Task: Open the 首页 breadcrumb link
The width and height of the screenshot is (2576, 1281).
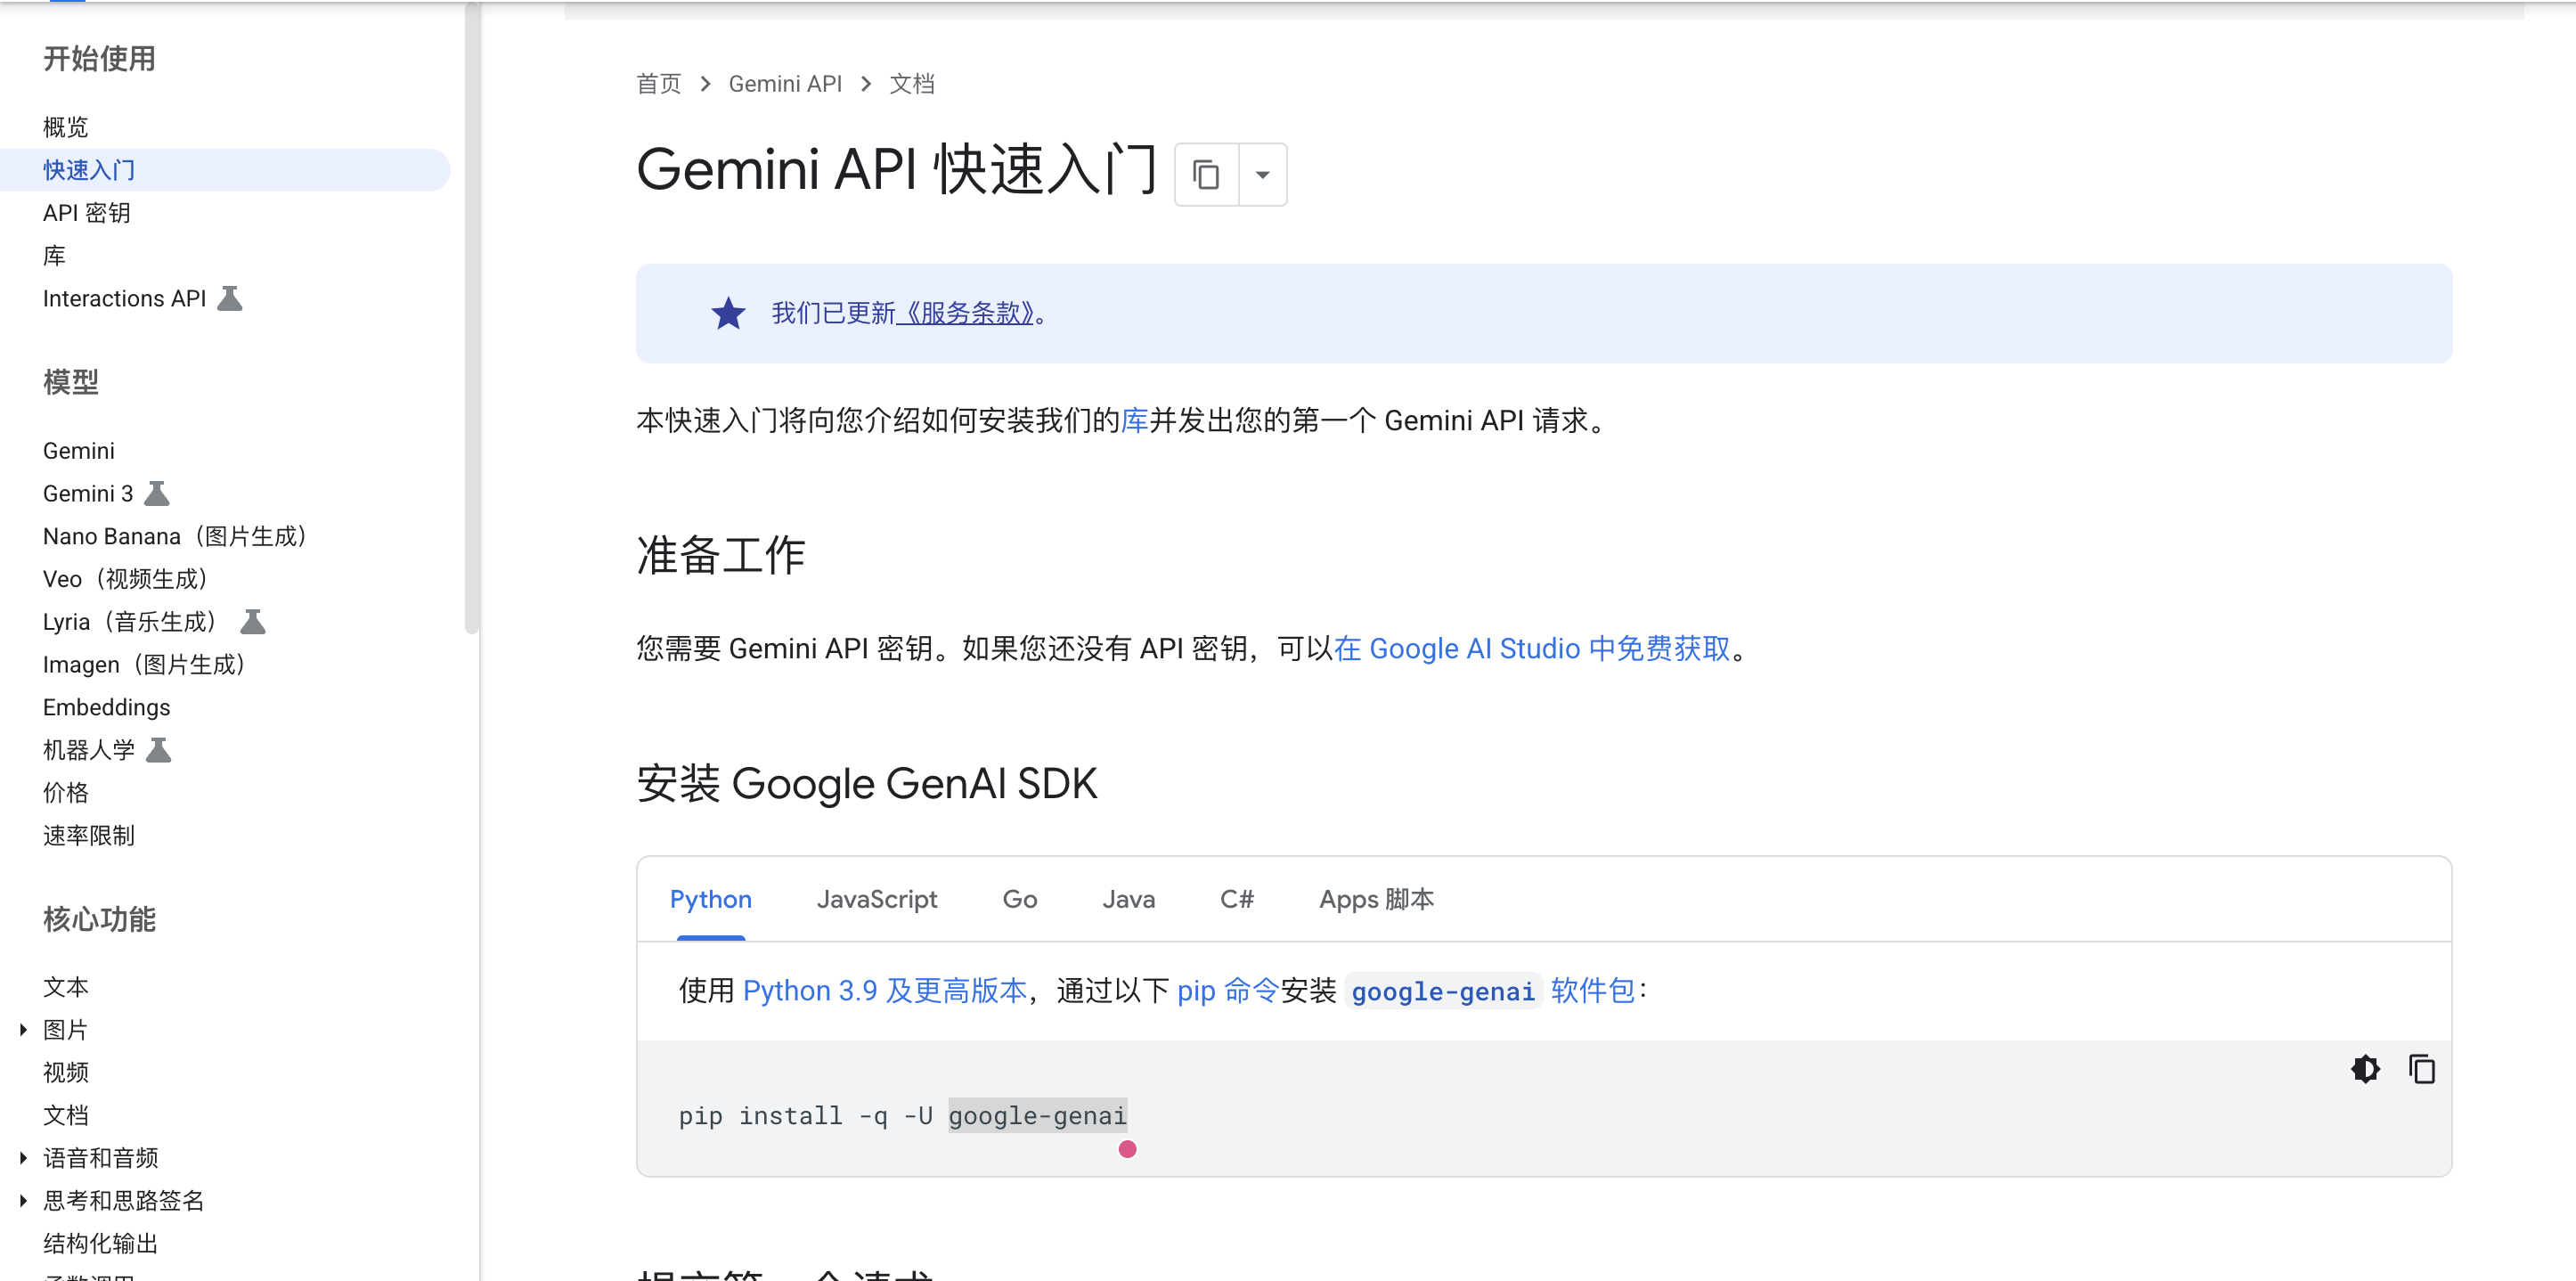Action: [x=658, y=84]
